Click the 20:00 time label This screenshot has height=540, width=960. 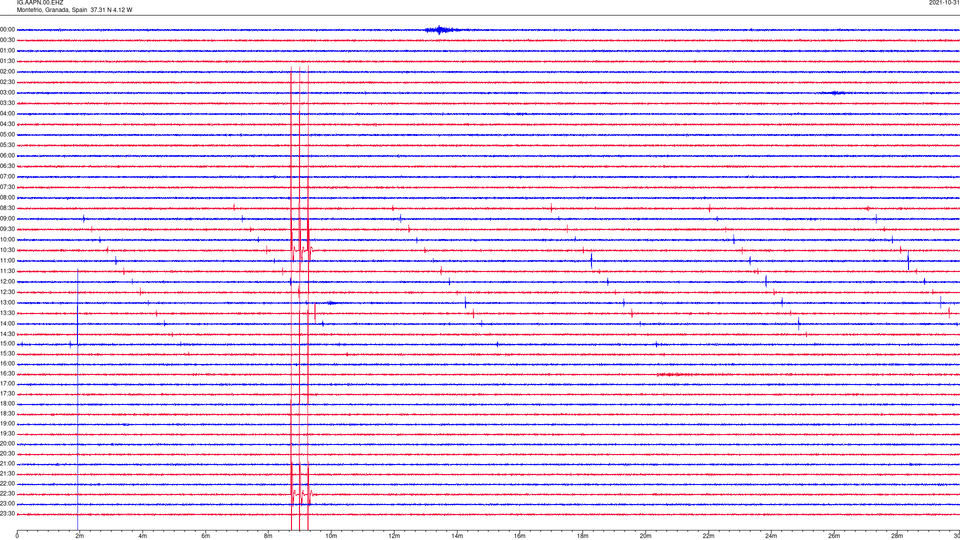click(7, 444)
